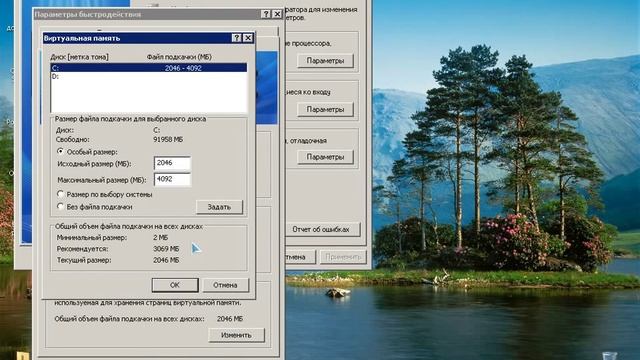This screenshot has width=640, height=360.
Task: Open help in Виртуальная память title bar
Action: (x=236, y=38)
